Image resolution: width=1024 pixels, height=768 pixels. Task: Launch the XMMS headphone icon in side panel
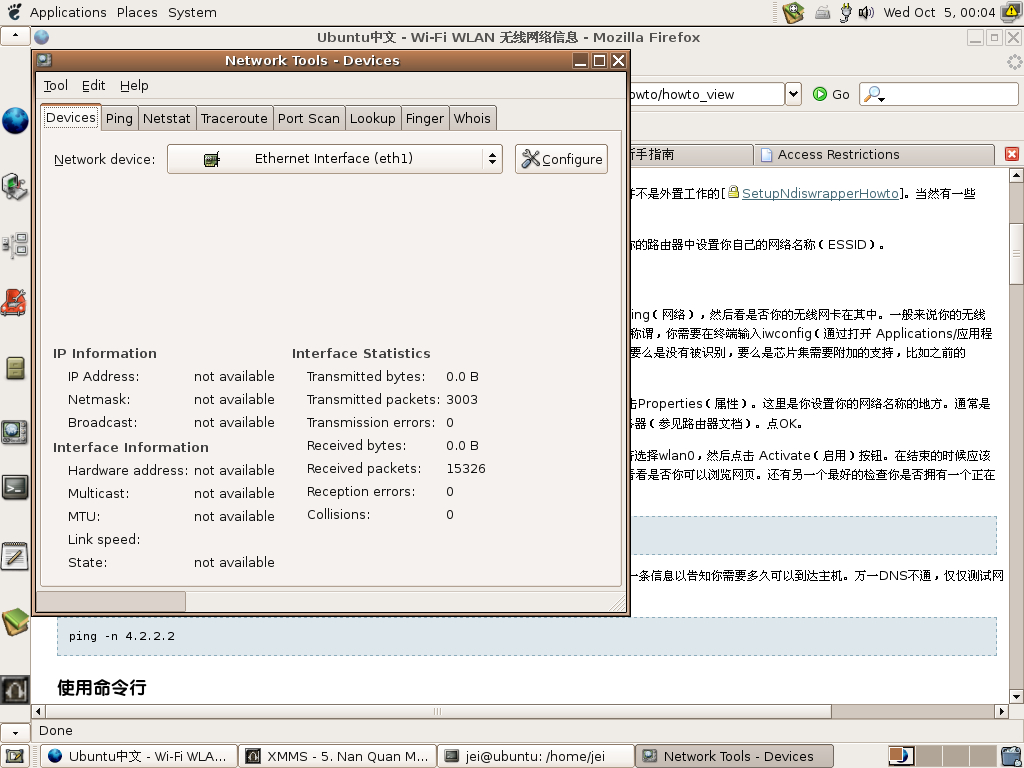point(15,689)
